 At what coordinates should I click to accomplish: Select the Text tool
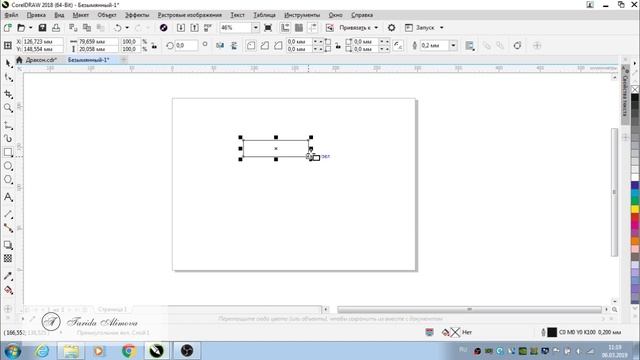[x=8, y=197]
